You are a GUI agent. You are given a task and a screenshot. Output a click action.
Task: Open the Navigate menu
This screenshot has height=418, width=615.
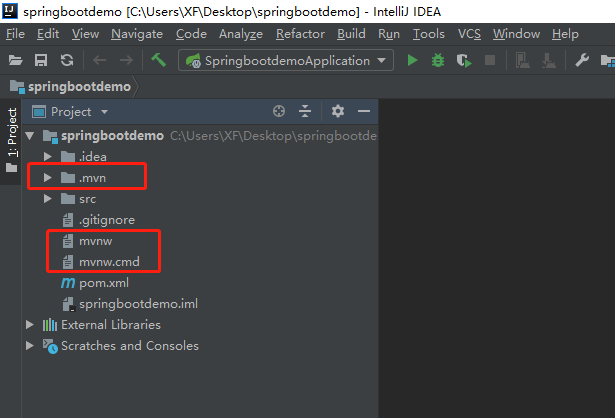coord(137,34)
